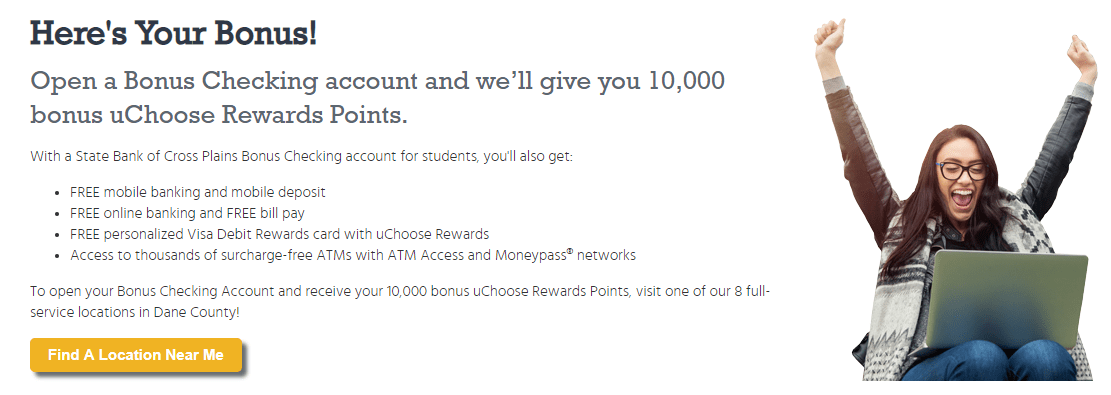
Task: Click the bullet dot before Access to thousands
Action: coord(57,256)
